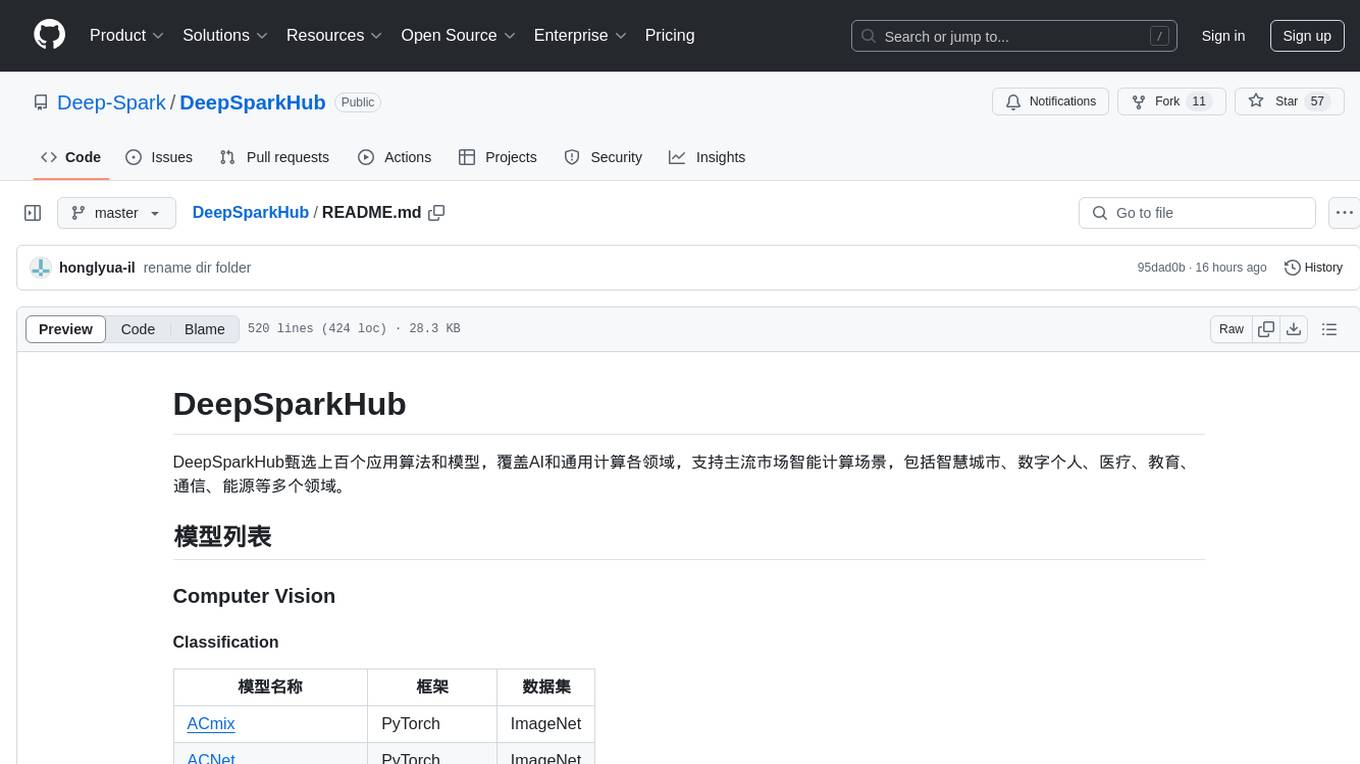Click the Public badge label
Screen dimensions: 1360x764
coord(357,102)
